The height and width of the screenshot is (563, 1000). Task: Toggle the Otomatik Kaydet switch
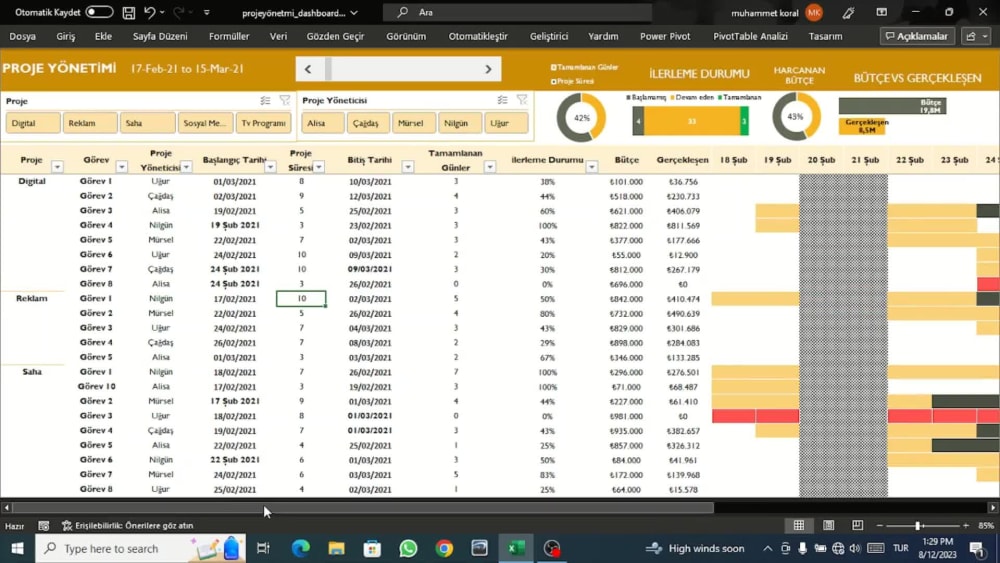tap(99, 12)
